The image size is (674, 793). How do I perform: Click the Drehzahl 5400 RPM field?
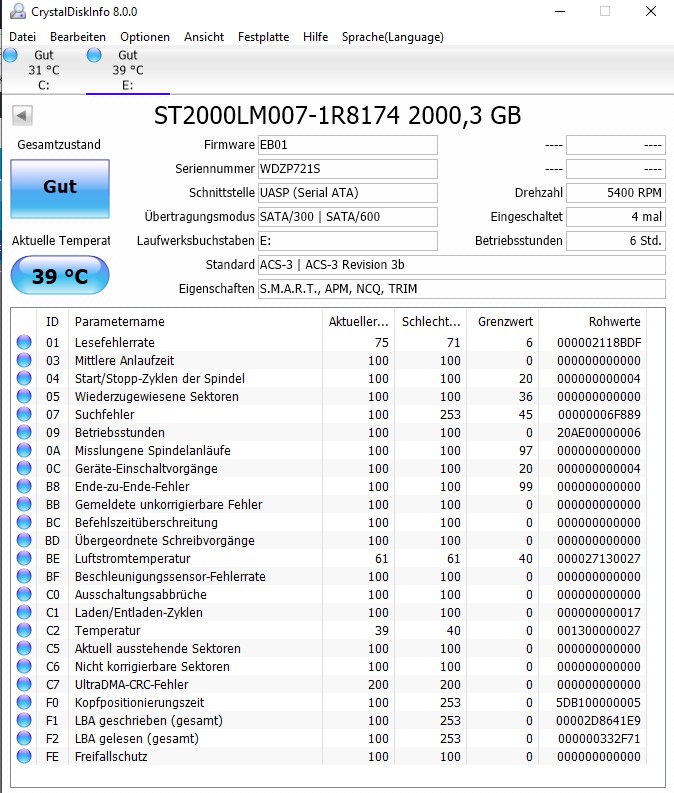tap(615, 193)
